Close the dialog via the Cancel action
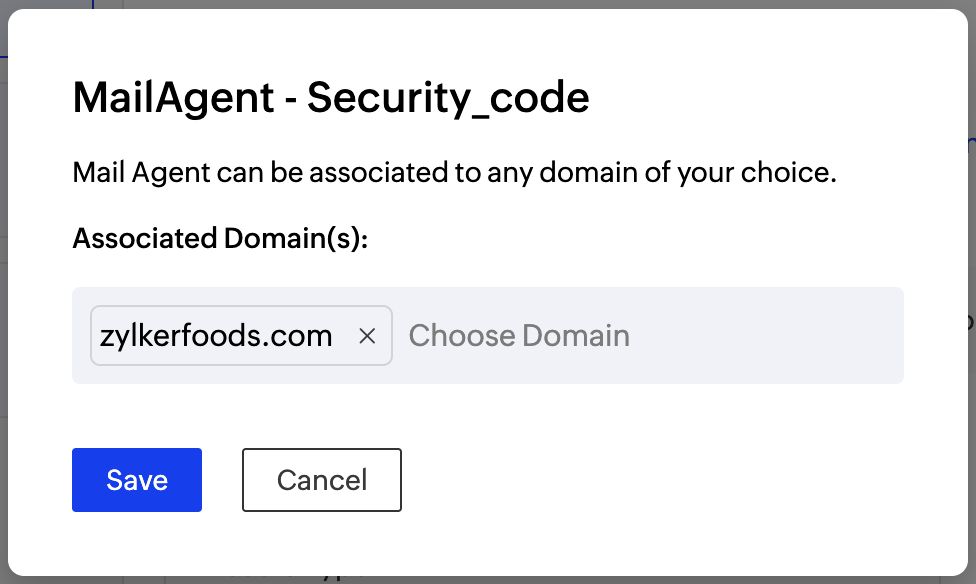The image size is (976, 584). [321, 480]
